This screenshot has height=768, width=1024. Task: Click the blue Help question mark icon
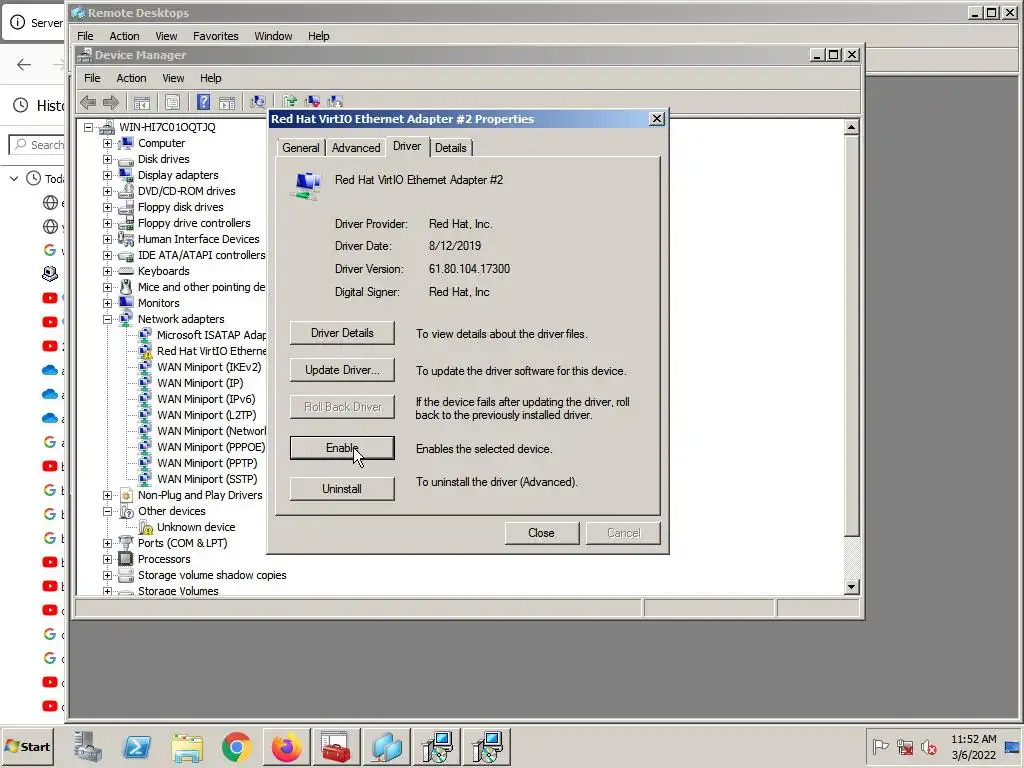pos(204,102)
